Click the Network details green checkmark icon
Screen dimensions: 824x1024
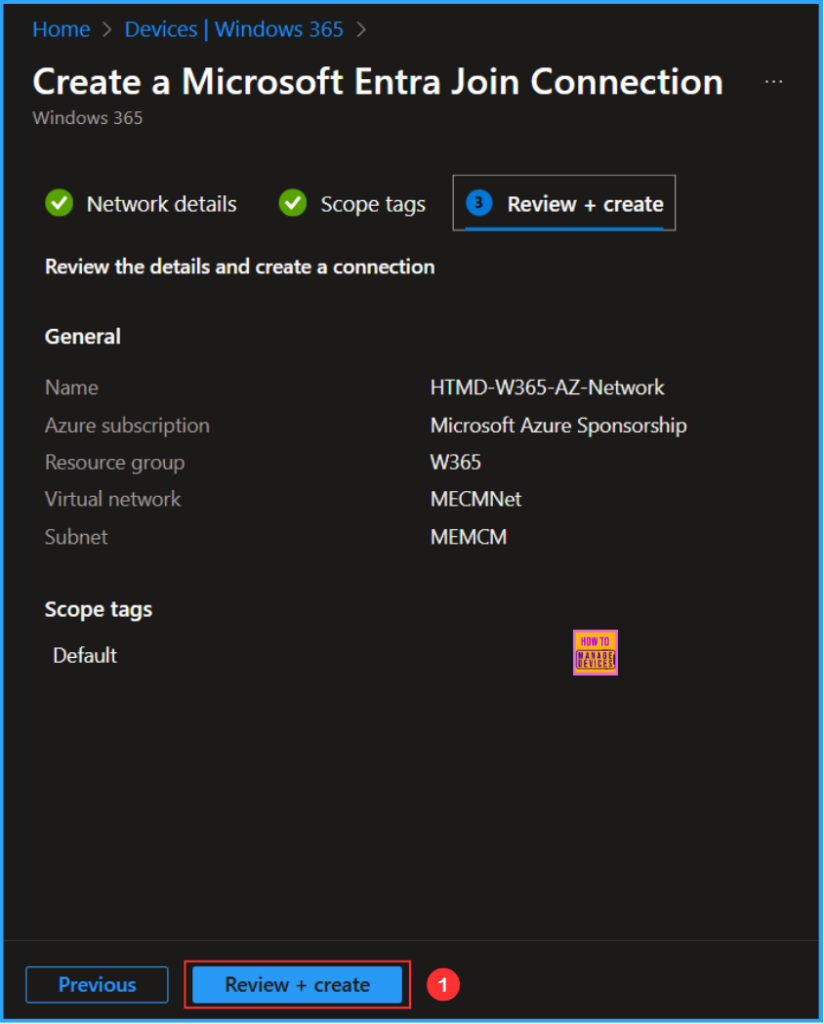[x=59, y=203]
